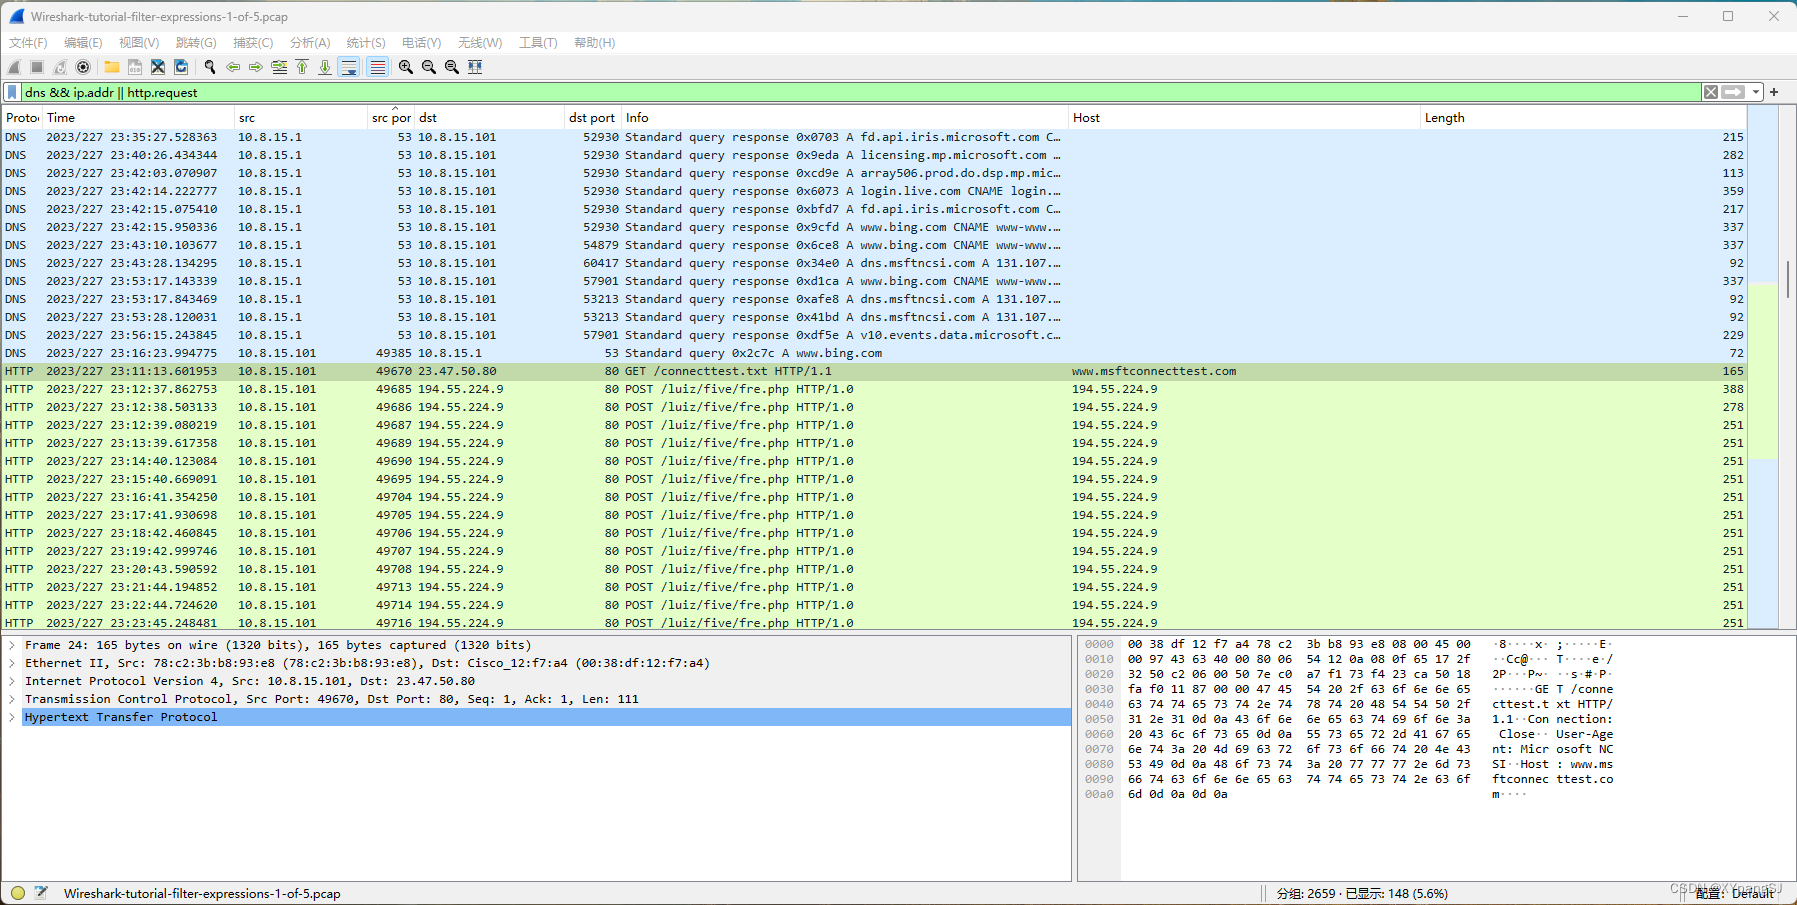Select DNS query for www.bing.com packet
1797x905 pixels.
coord(874,353)
